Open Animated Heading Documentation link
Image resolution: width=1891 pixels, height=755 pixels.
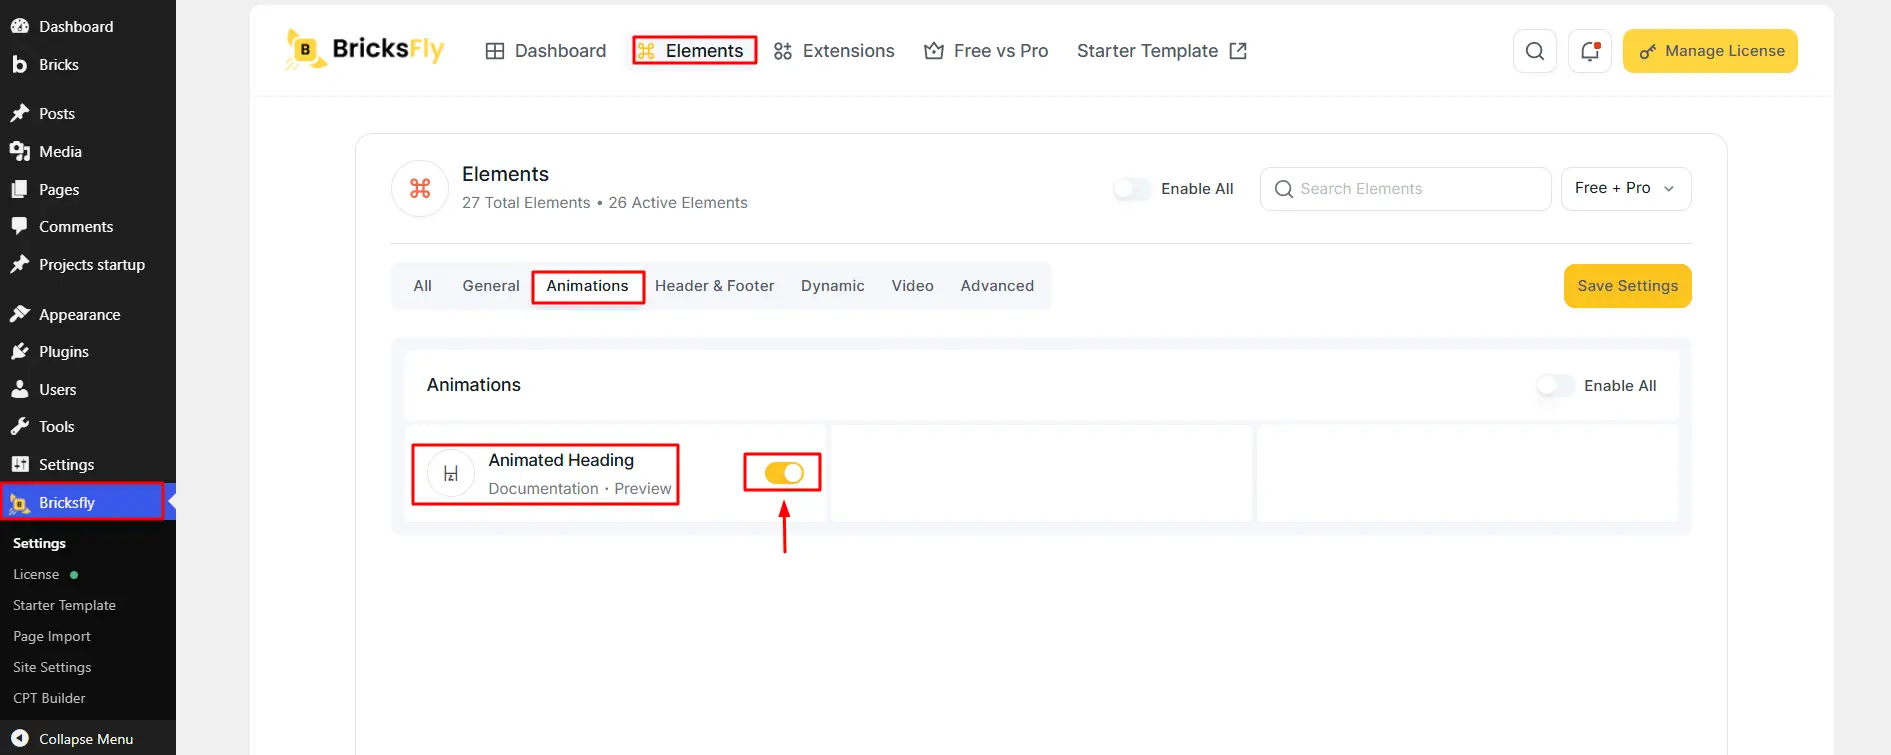pyautogui.click(x=543, y=489)
